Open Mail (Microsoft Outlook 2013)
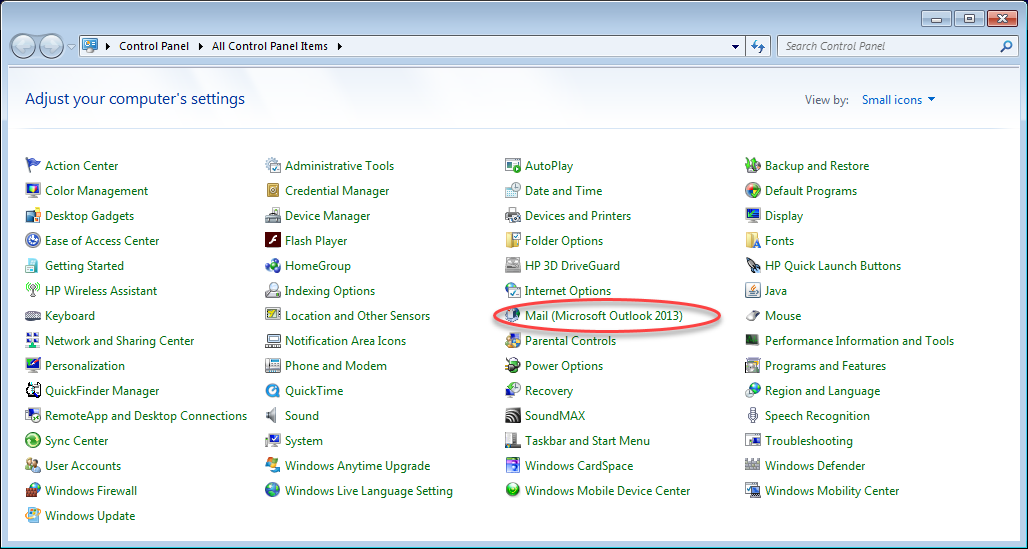The image size is (1028, 549). [x=603, y=316]
